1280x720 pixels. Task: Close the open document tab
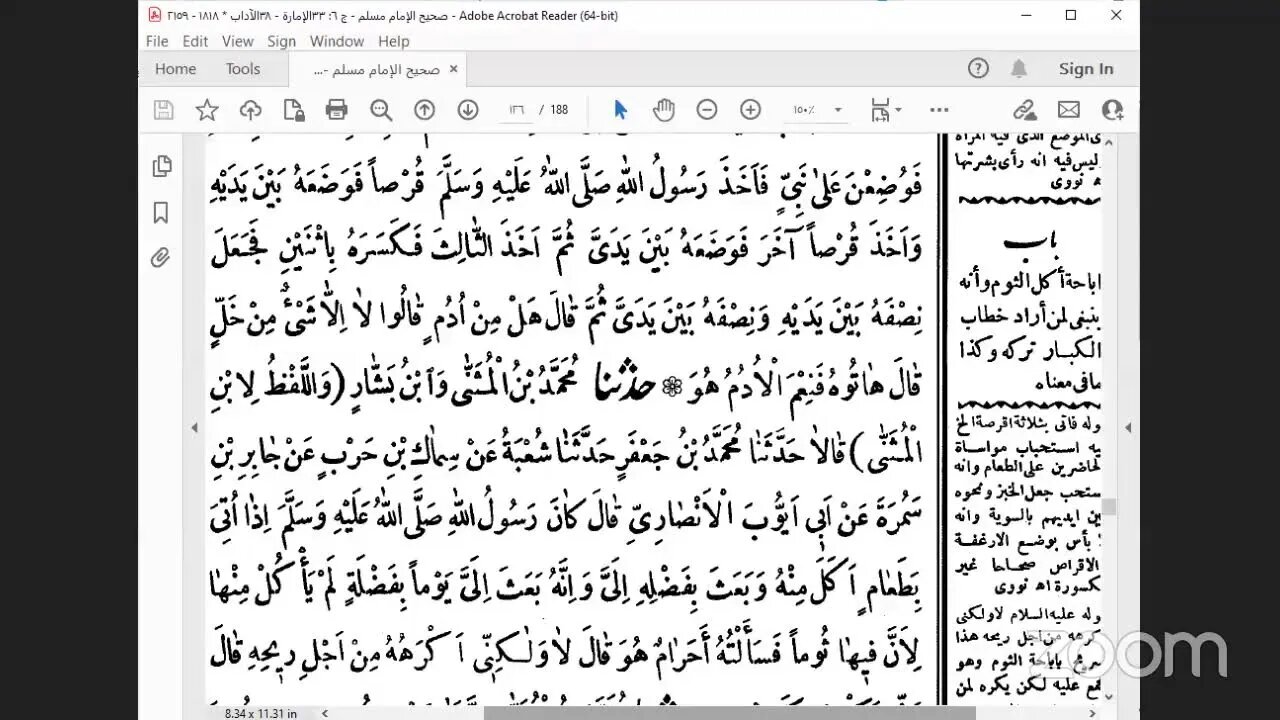(x=453, y=69)
